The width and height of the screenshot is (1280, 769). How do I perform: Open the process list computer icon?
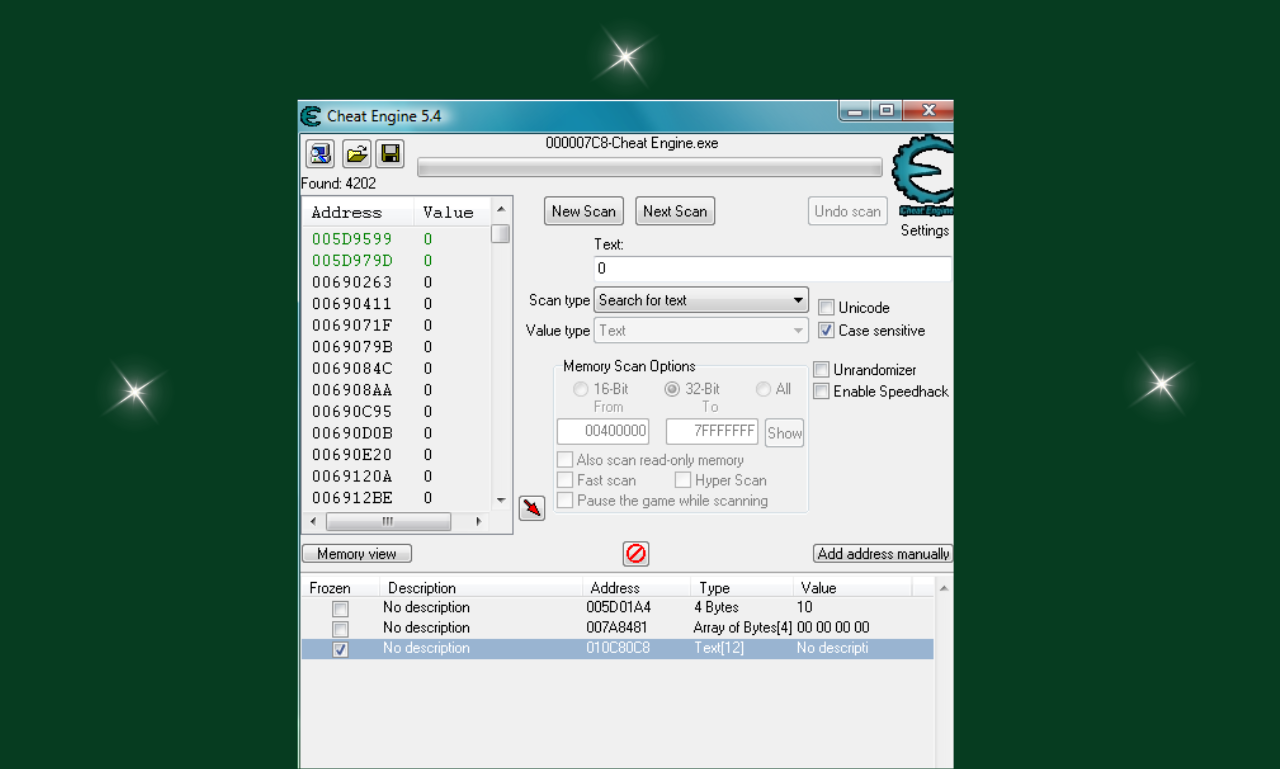[x=320, y=154]
